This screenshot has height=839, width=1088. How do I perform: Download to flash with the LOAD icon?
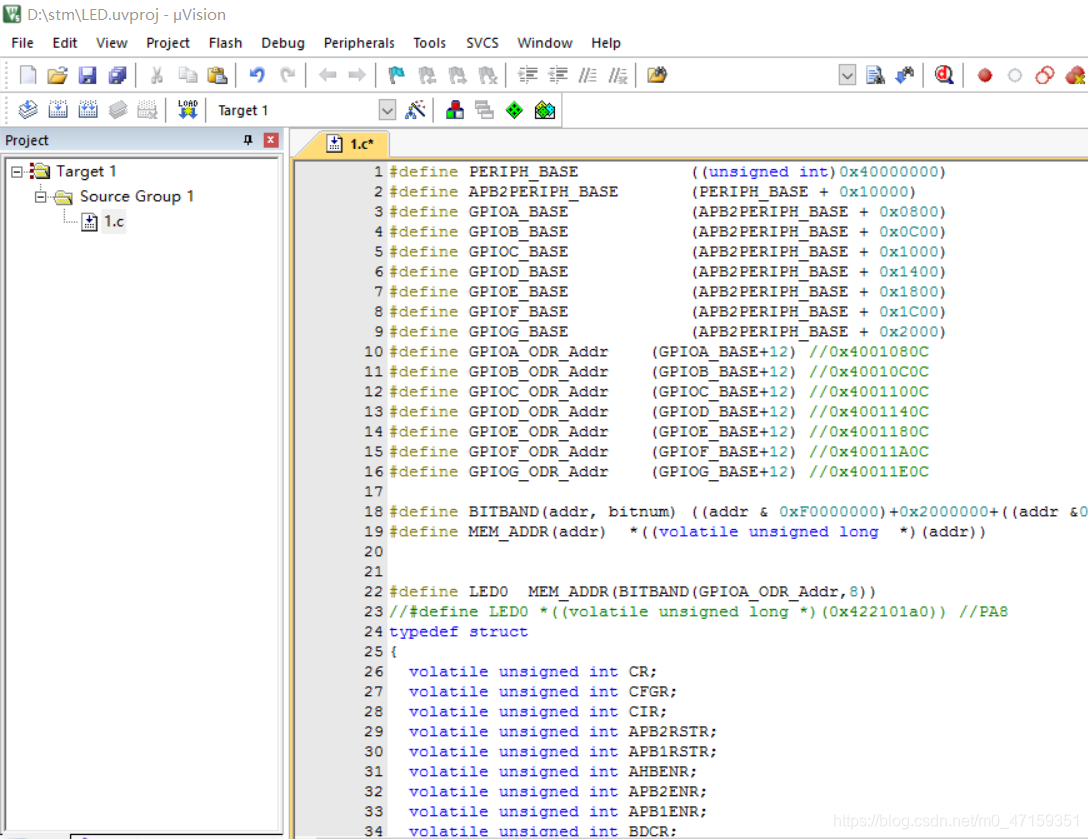pyautogui.click(x=187, y=110)
